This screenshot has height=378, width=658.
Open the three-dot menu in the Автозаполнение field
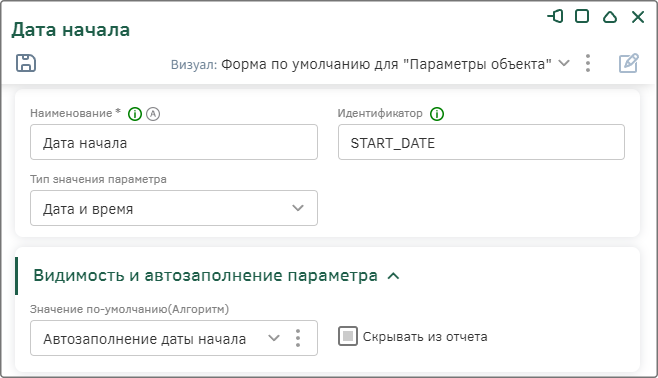point(298,338)
